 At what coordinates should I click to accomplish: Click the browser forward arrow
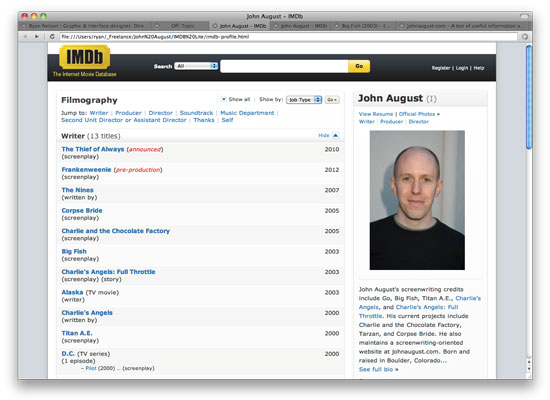pyautogui.click(x=36, y=36)
